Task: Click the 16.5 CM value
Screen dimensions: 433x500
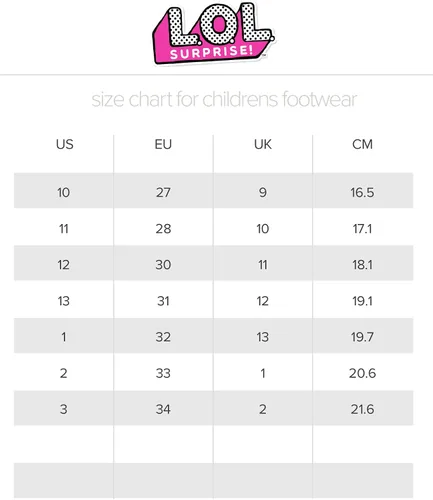Action: [362, 192]
